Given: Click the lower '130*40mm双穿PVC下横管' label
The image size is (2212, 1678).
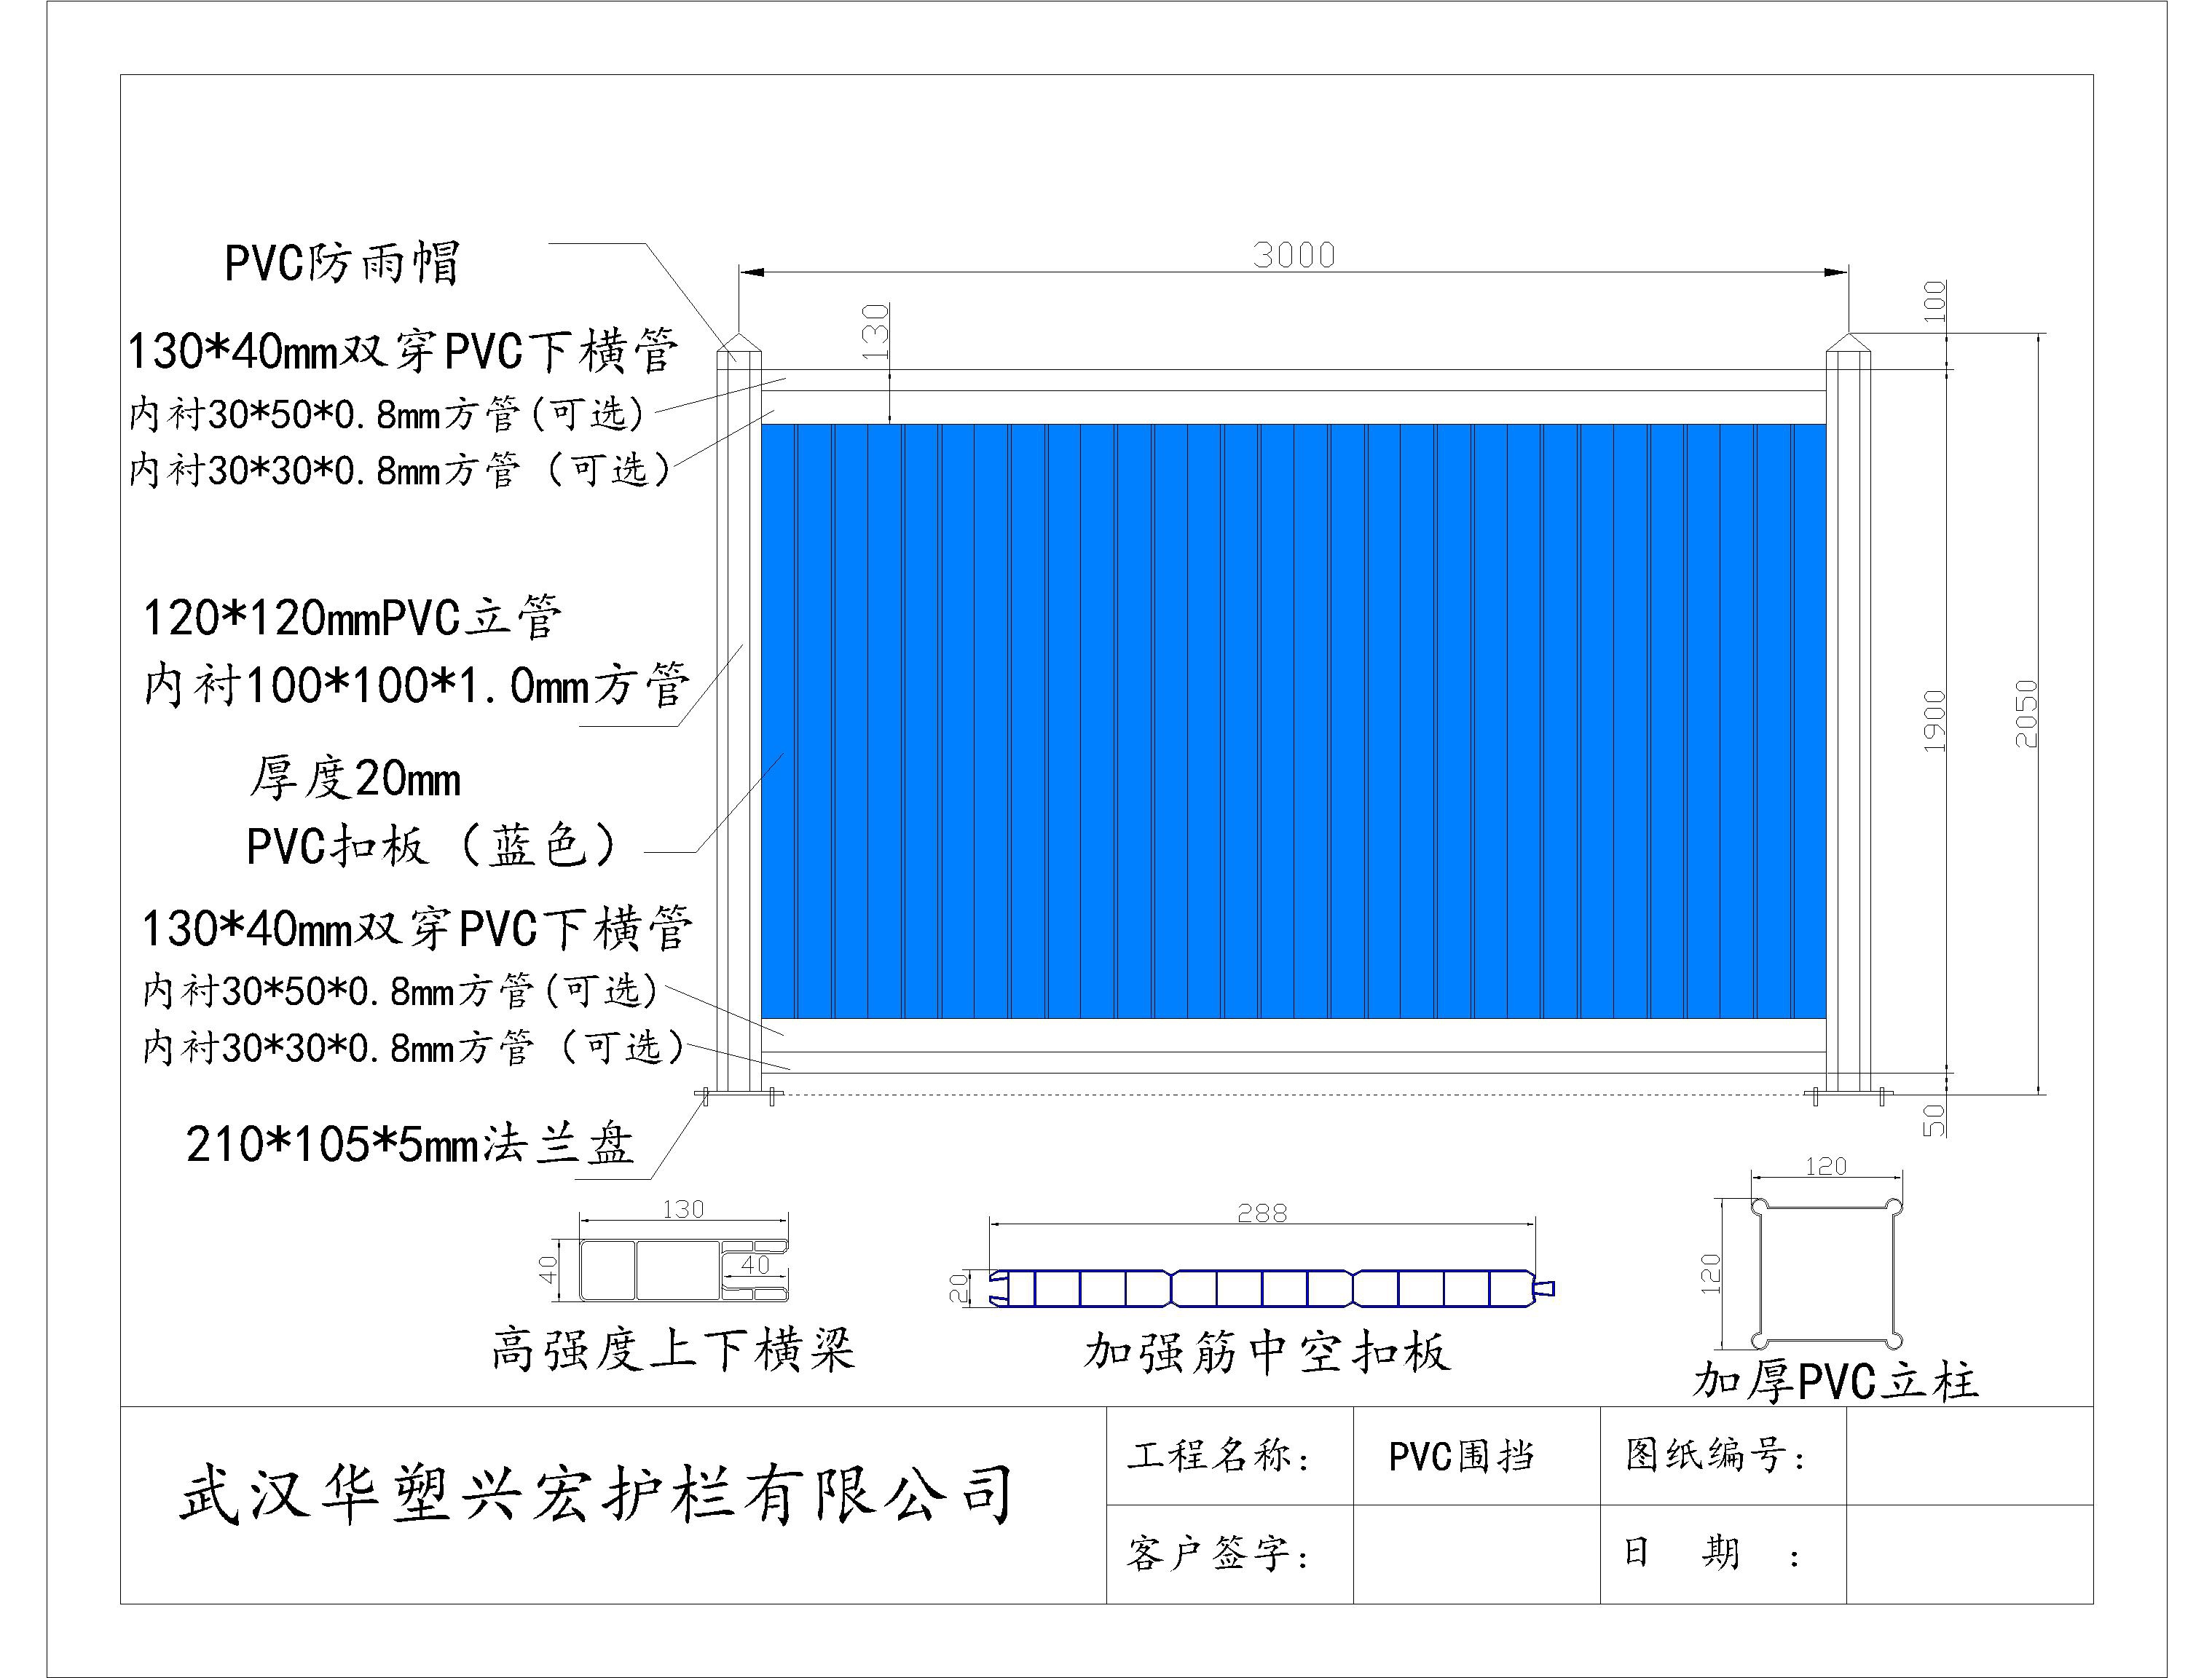Looking at the screenshot, I should [x=417, y=928].
